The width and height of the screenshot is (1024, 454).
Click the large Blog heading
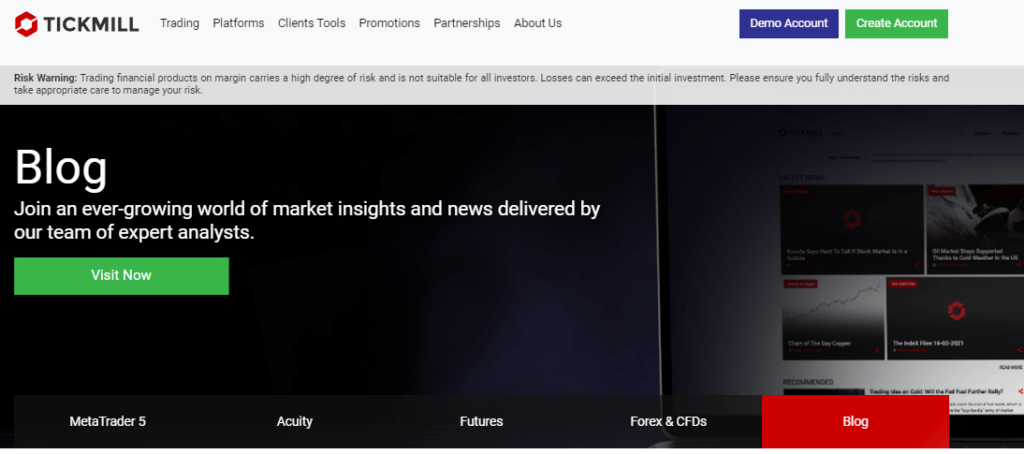point(61,169)
